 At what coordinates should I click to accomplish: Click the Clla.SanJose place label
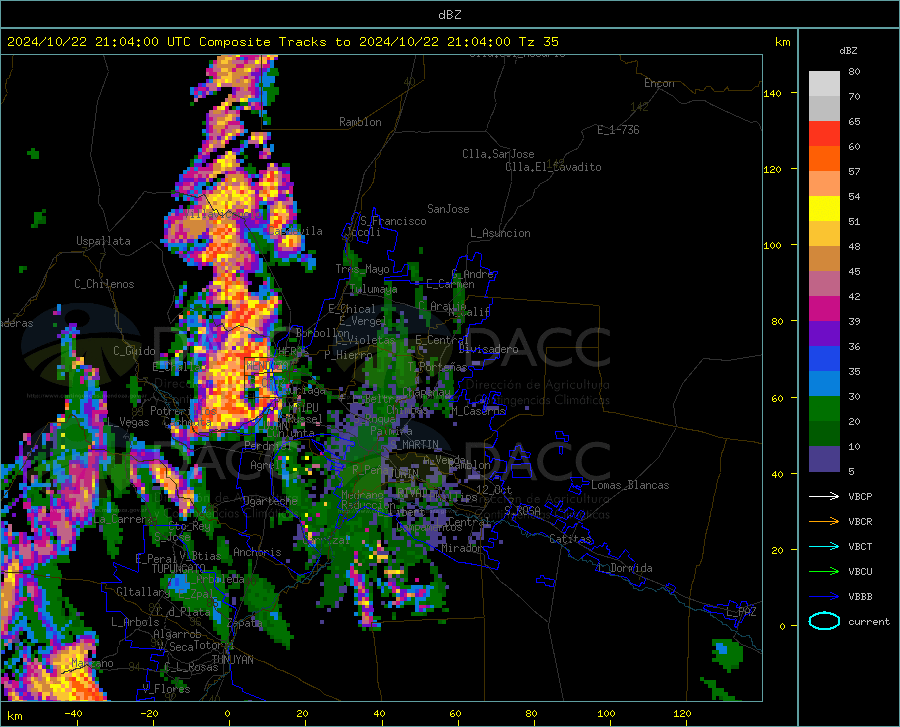coord(498,154)
